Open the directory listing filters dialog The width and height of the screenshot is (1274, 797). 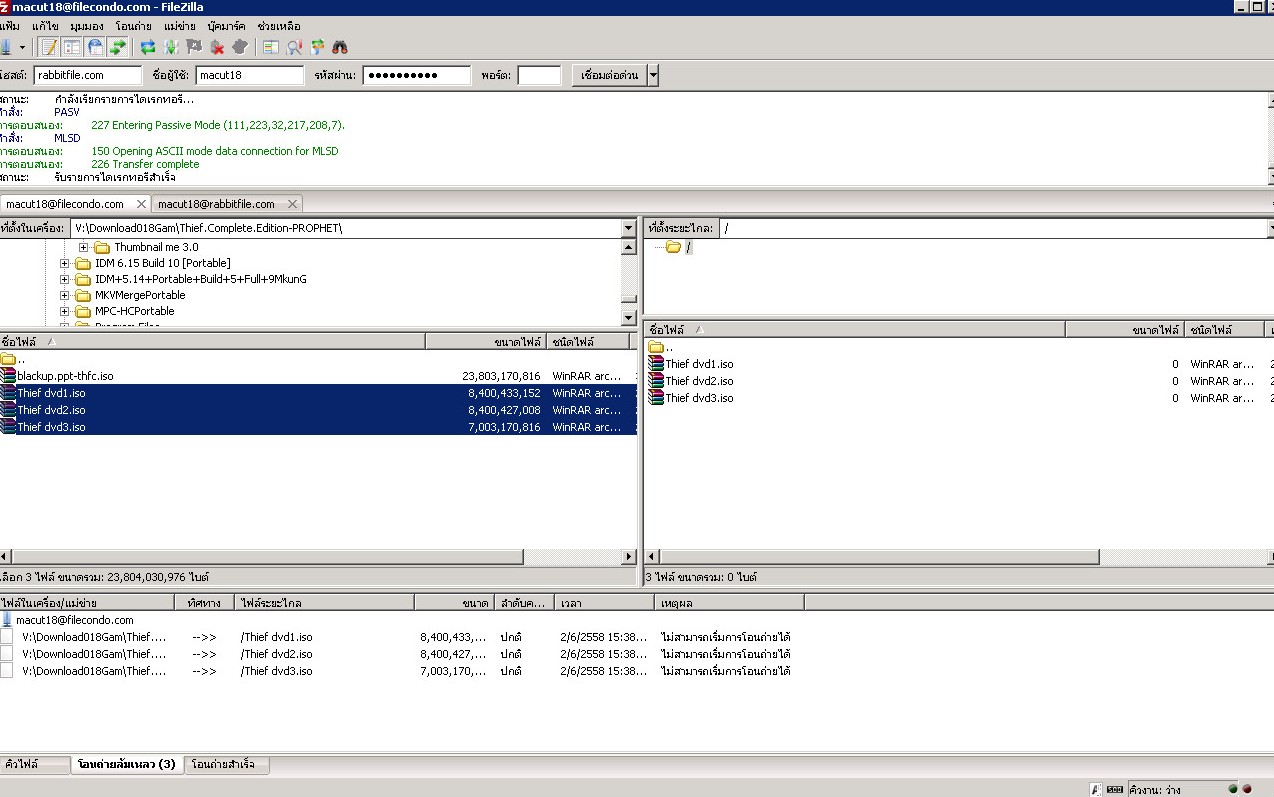(x=271, y=47)
